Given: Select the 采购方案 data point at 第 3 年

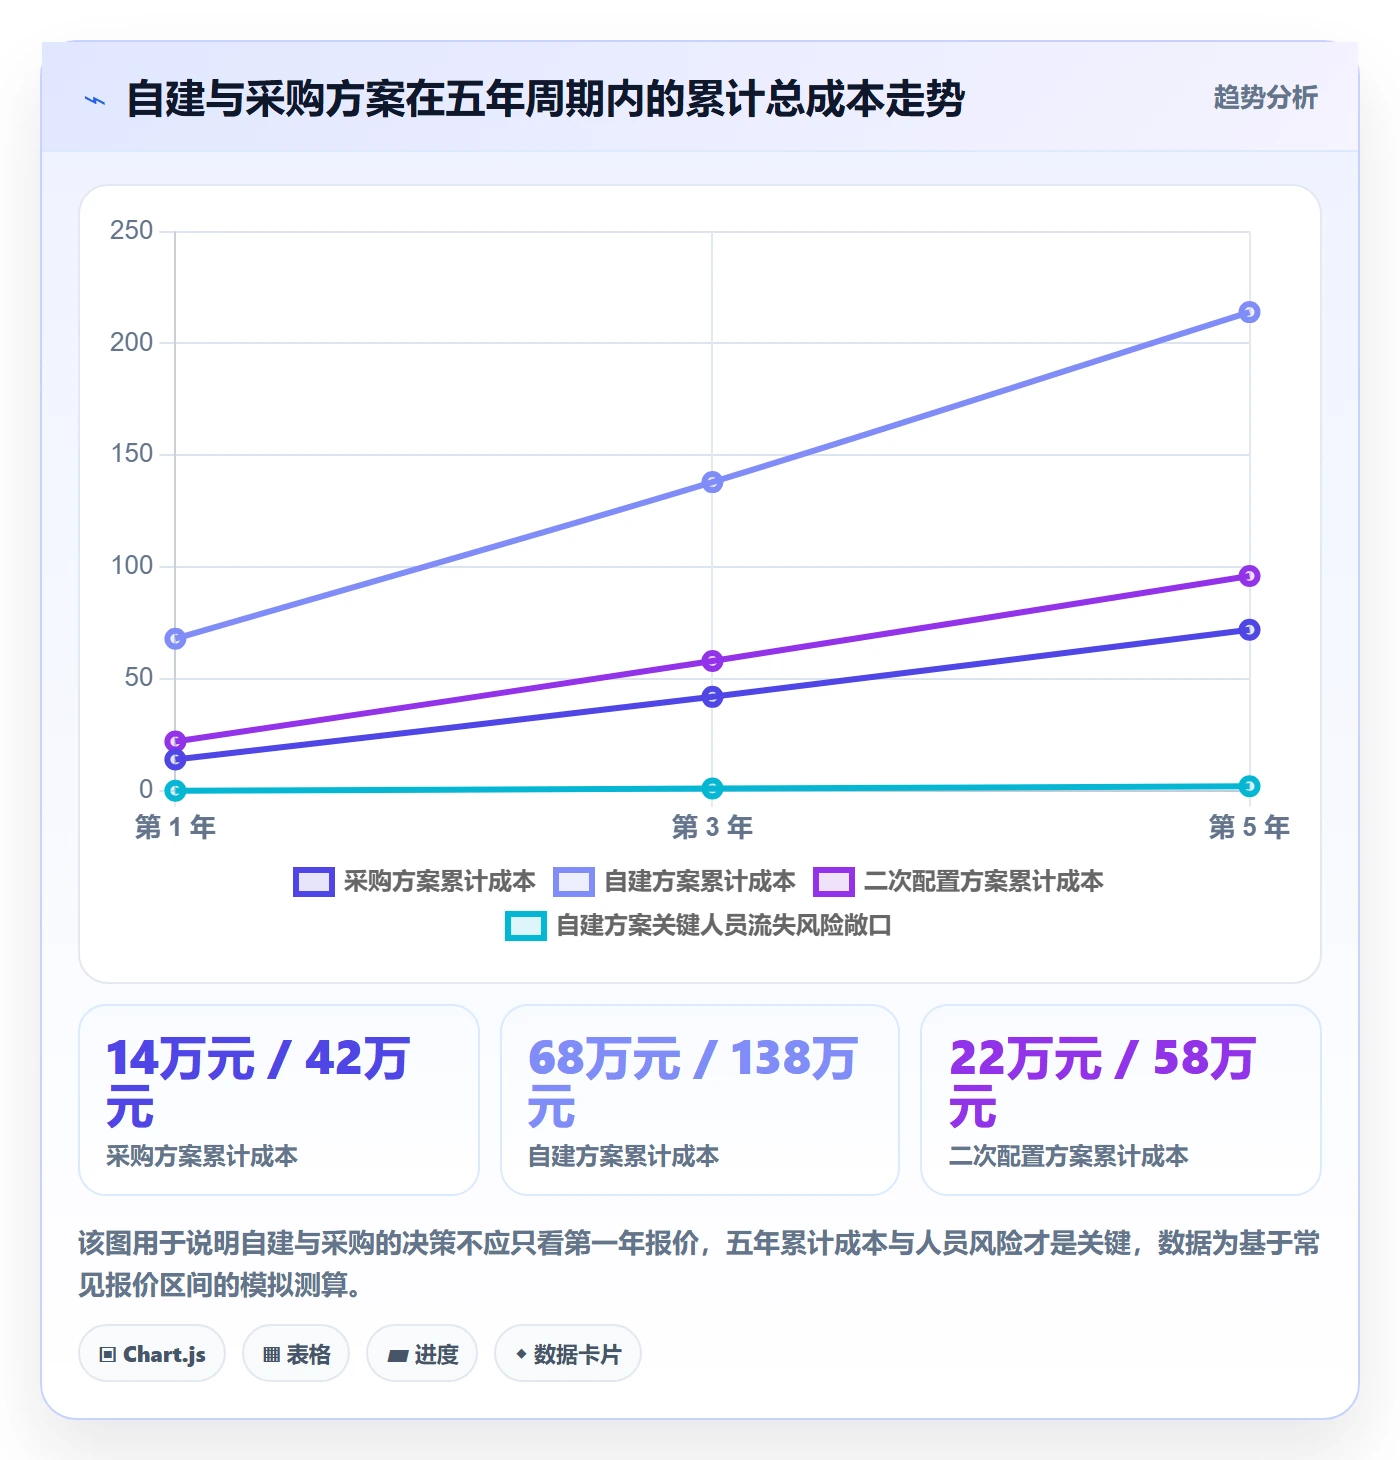Looking at the screenshot, I should click(x=712, y=697).
